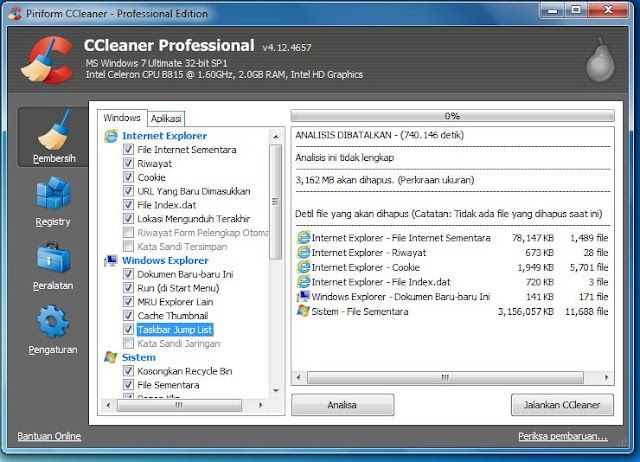Click IE icon beside File Index.dat result
Viewport: 640px width, 462px height.
(x=303, y=282)
